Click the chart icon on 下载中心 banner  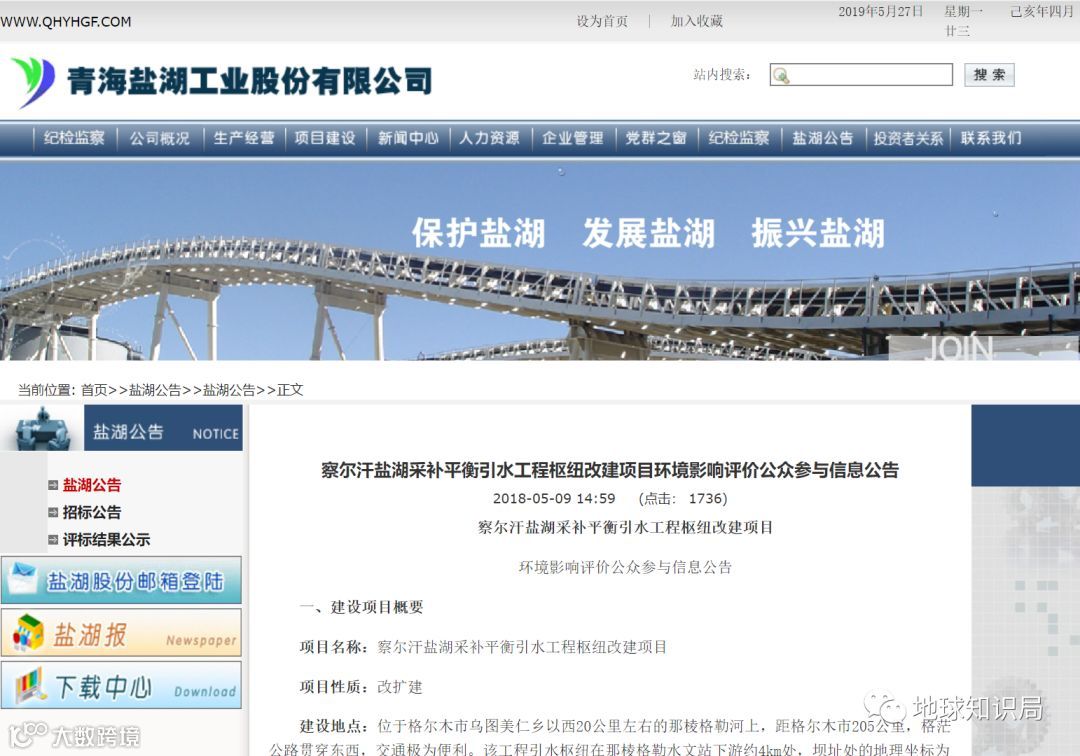30,685
